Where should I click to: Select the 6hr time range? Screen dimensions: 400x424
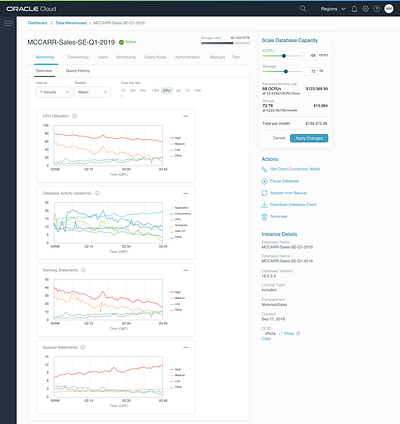click(143, 91)
